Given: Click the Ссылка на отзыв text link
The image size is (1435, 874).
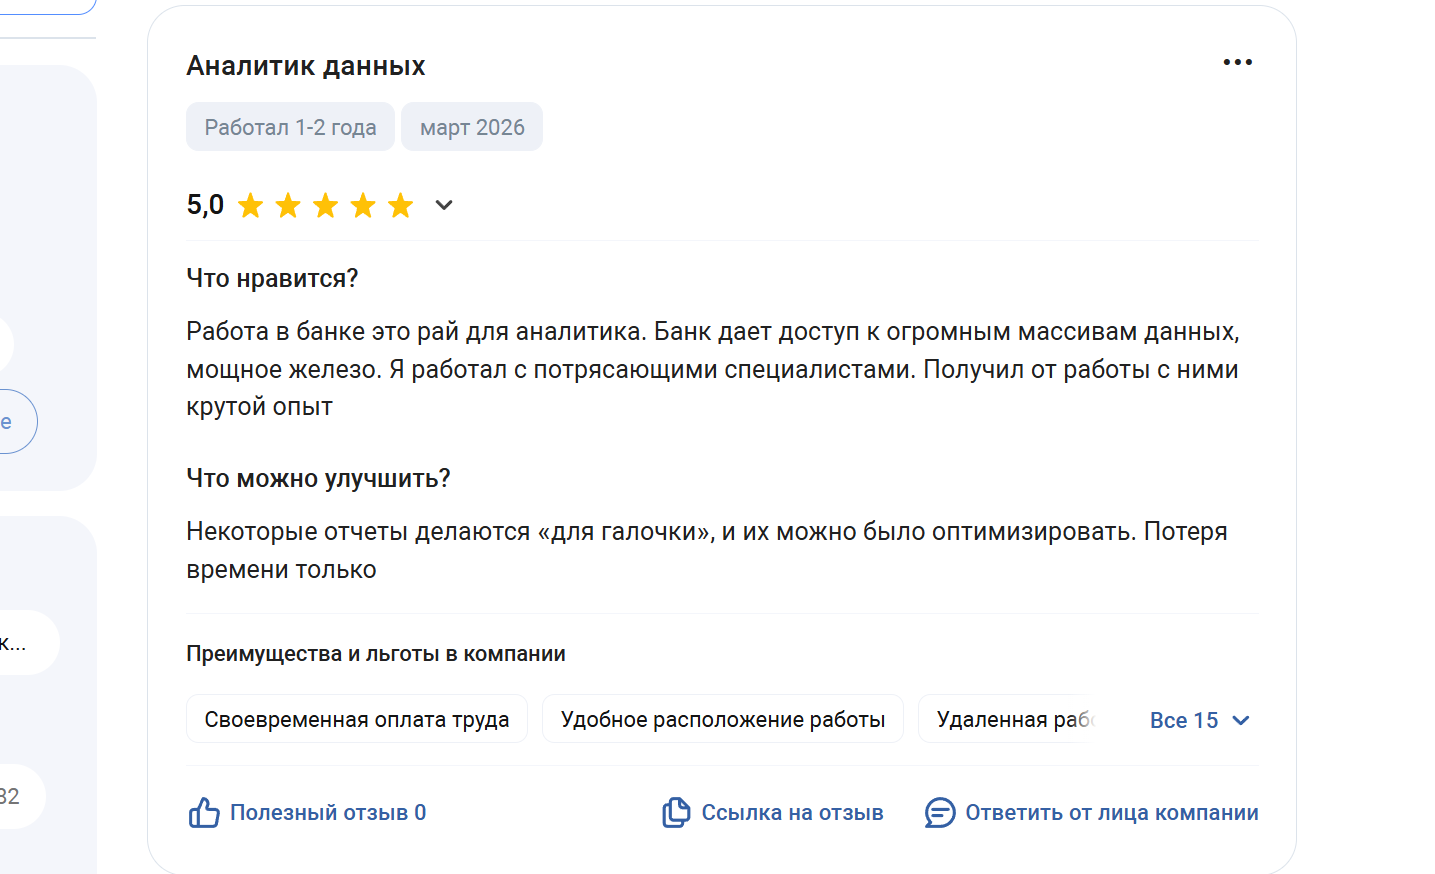Looking at the screenshot, I should point(792,812).
